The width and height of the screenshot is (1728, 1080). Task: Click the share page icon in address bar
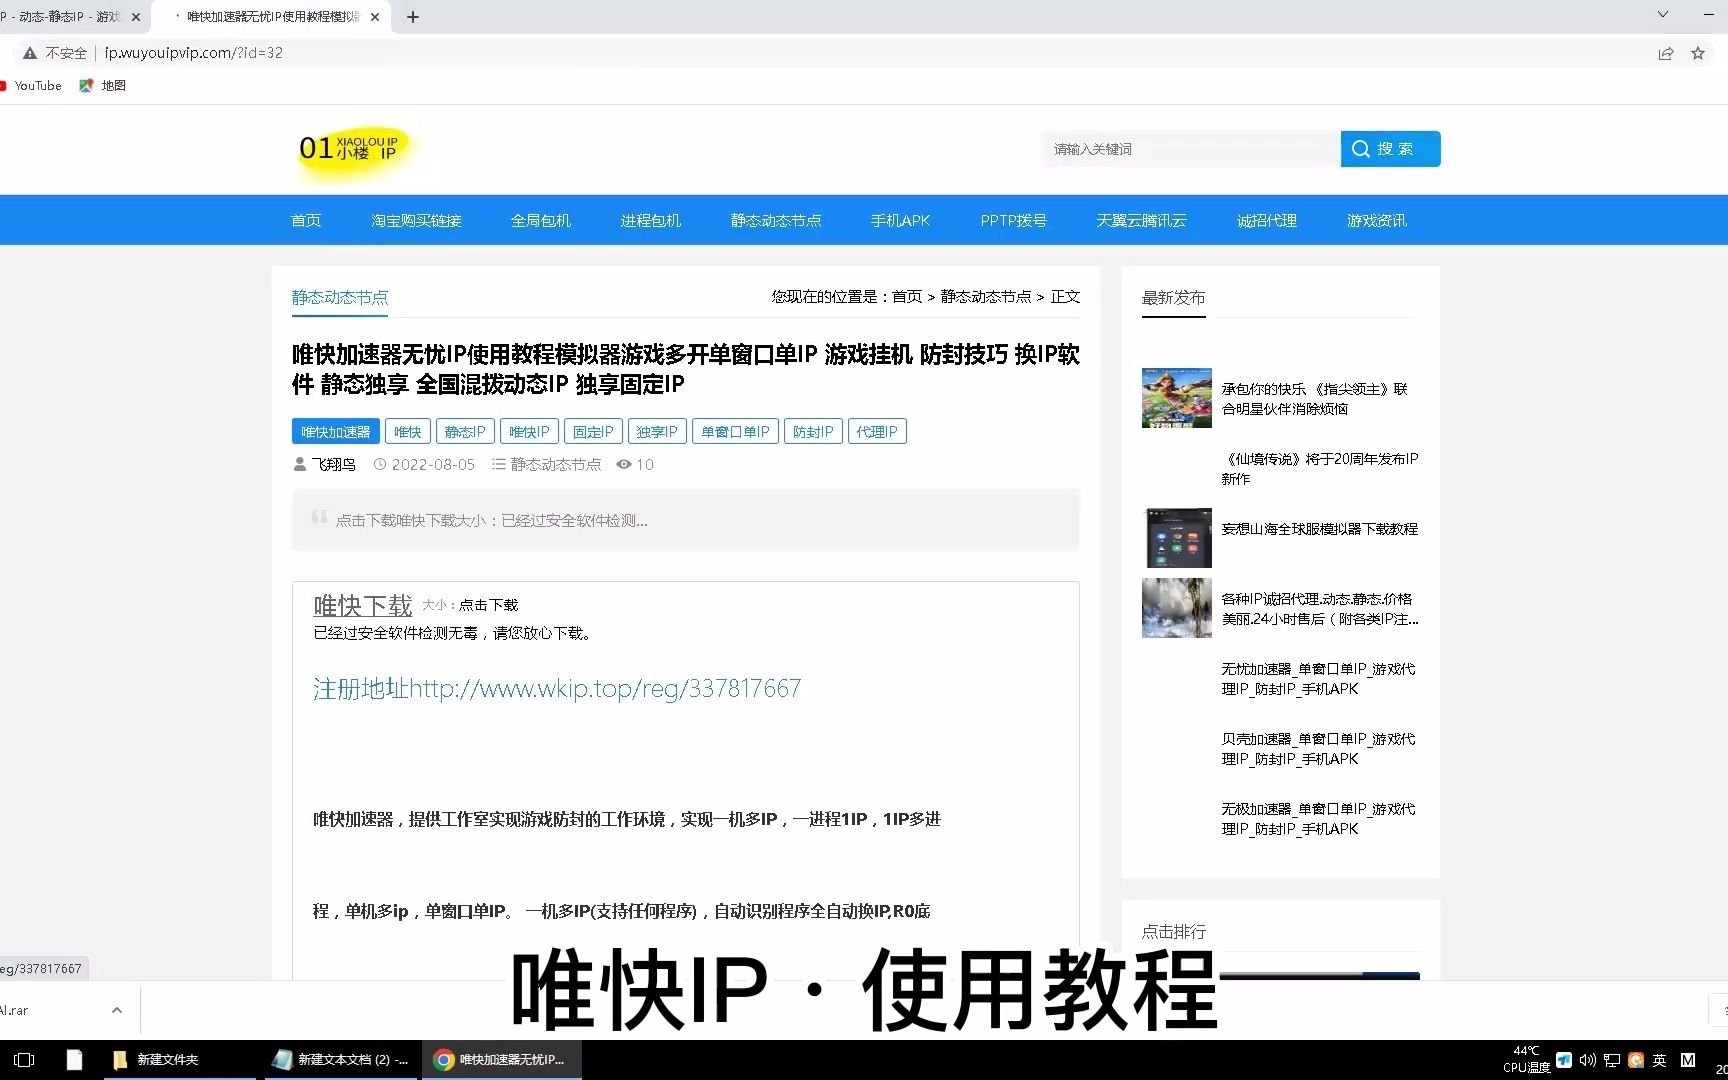1666,53
